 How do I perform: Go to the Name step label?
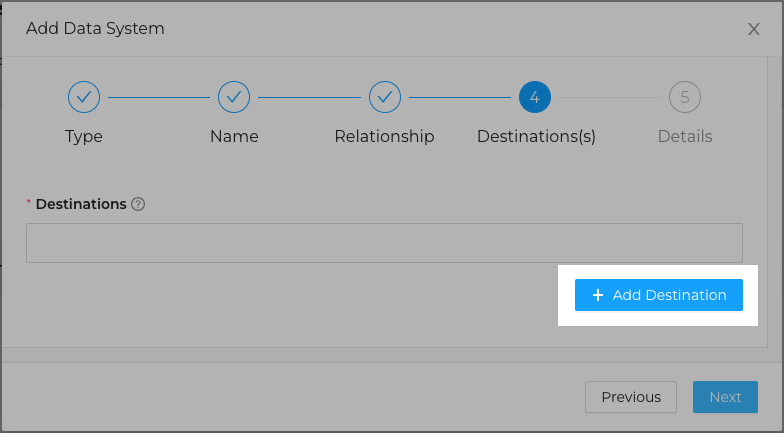point(234,136)
